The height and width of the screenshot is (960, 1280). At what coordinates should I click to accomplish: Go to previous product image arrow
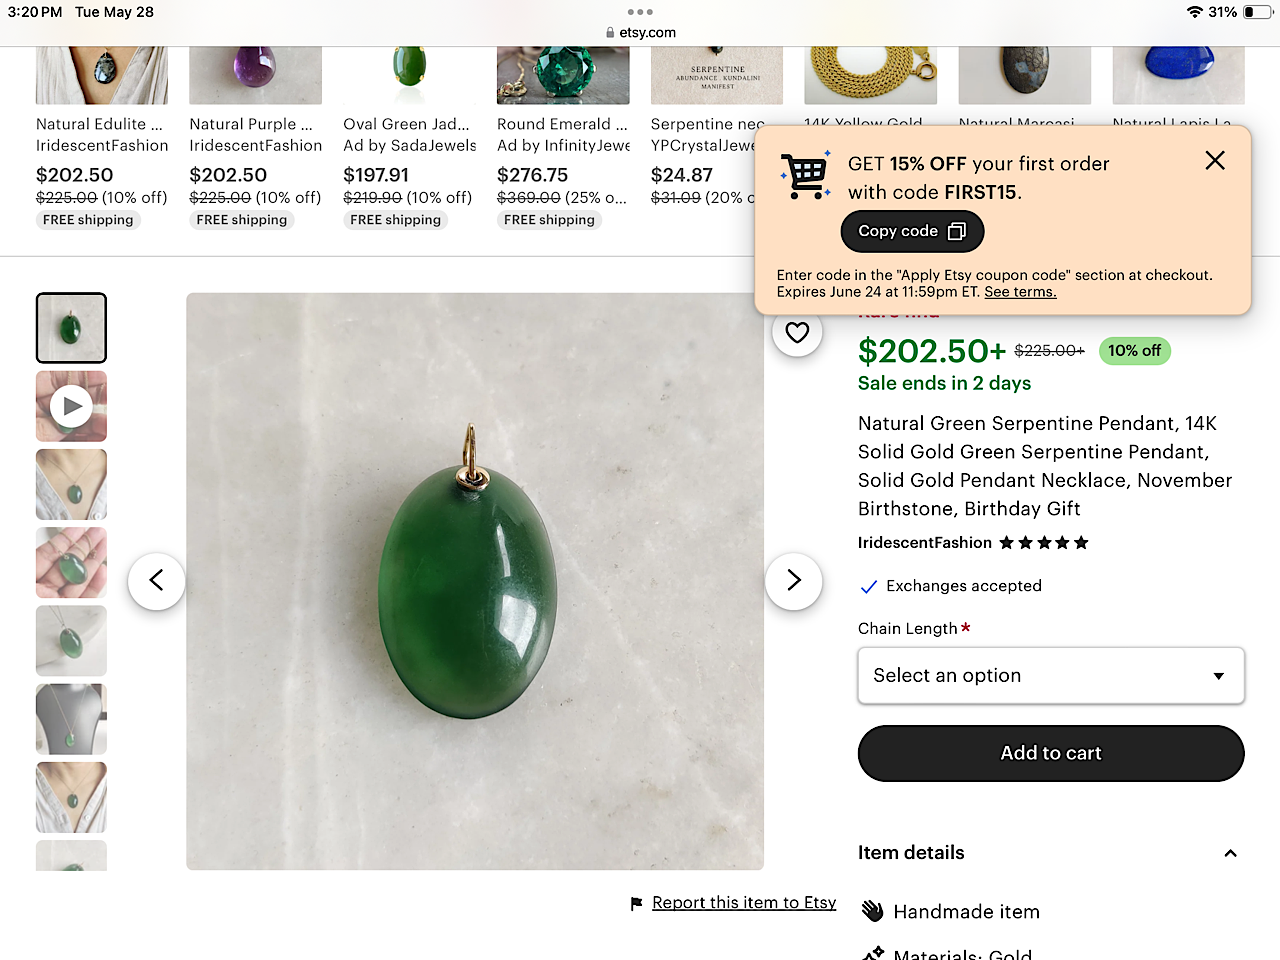(x=156, y=581)
